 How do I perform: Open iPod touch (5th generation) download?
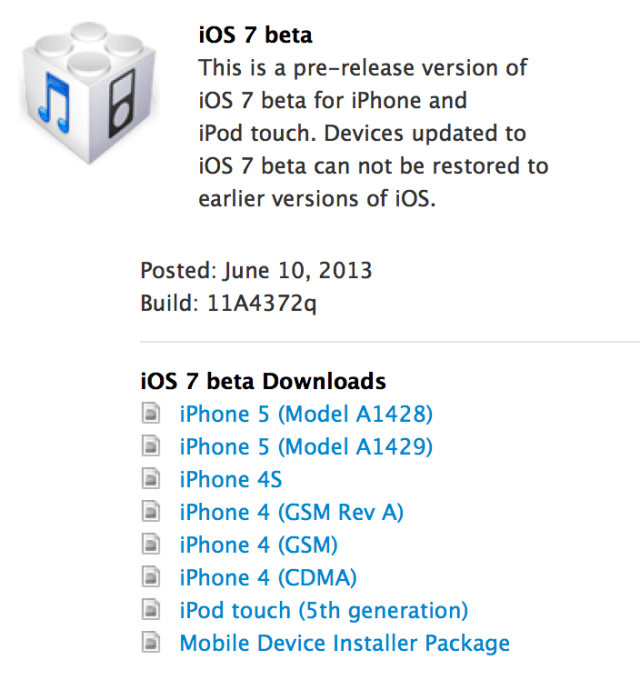323,611
